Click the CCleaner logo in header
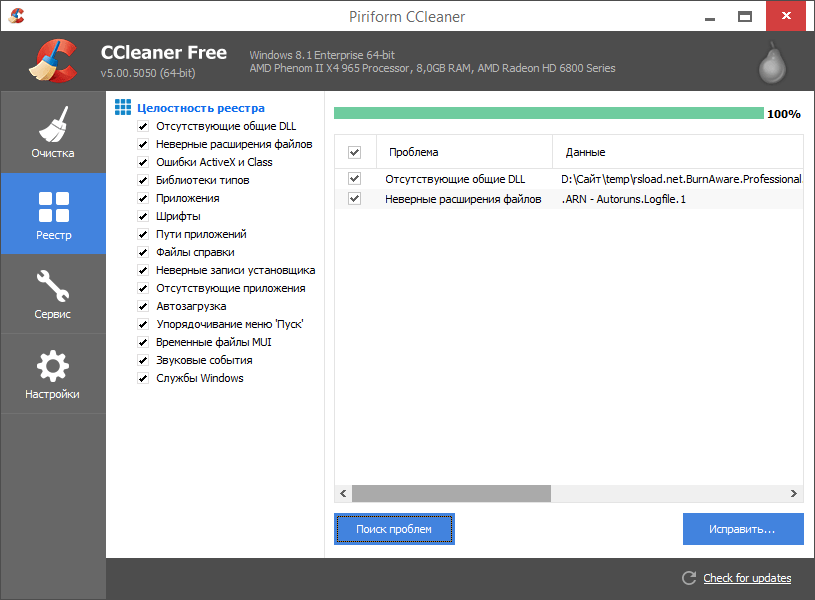815x600 pixels. tap(52, 61)
